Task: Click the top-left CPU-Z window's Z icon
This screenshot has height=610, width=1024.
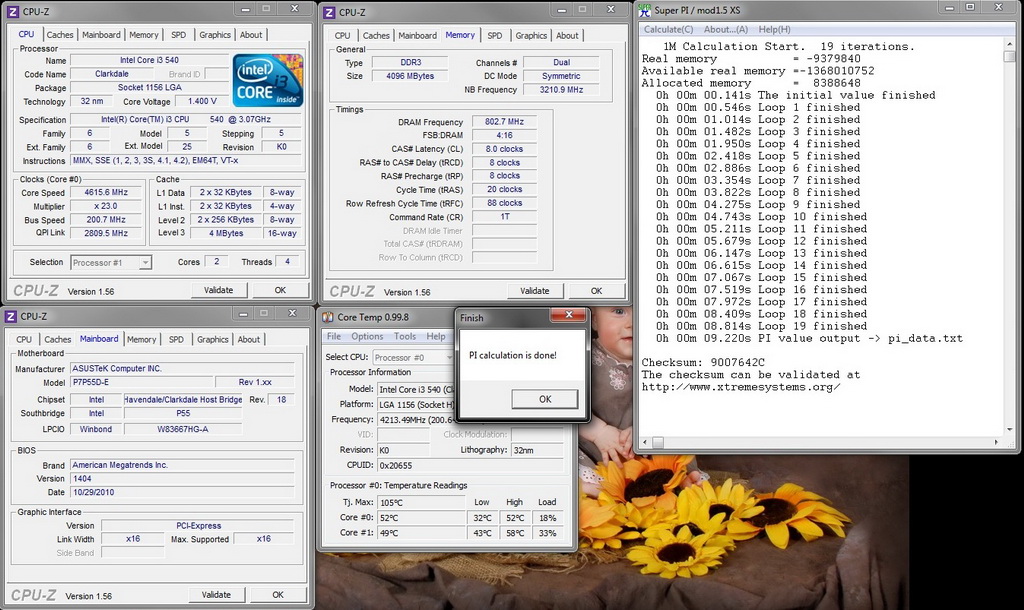Action: [12, 11]
